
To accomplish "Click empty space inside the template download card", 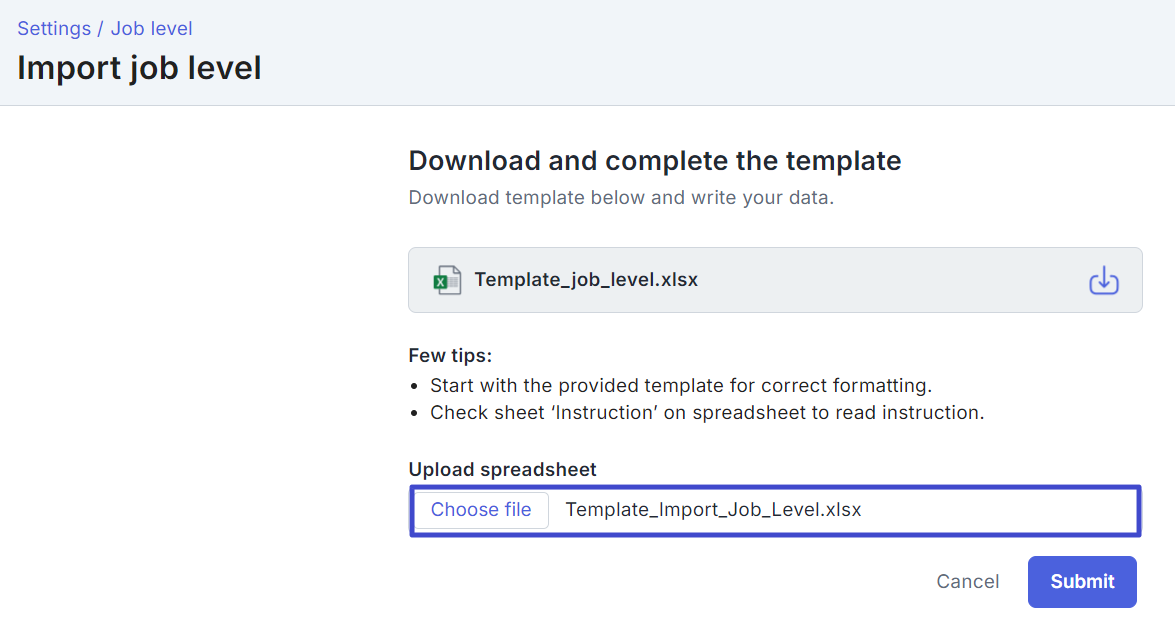I will 892,280.
